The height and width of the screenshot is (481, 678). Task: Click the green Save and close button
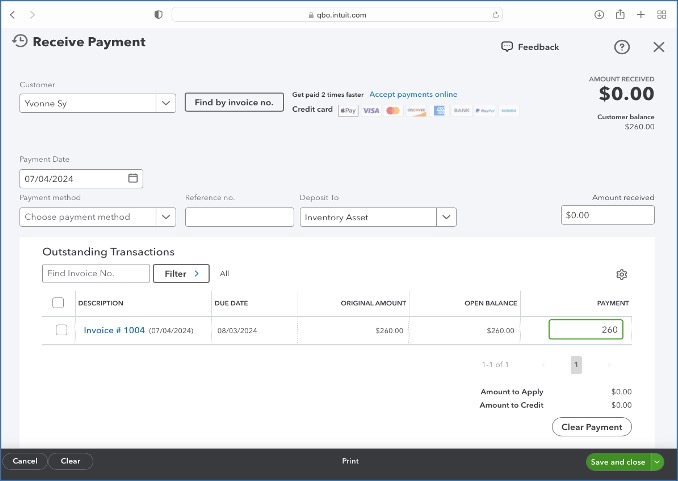(618, 462)
